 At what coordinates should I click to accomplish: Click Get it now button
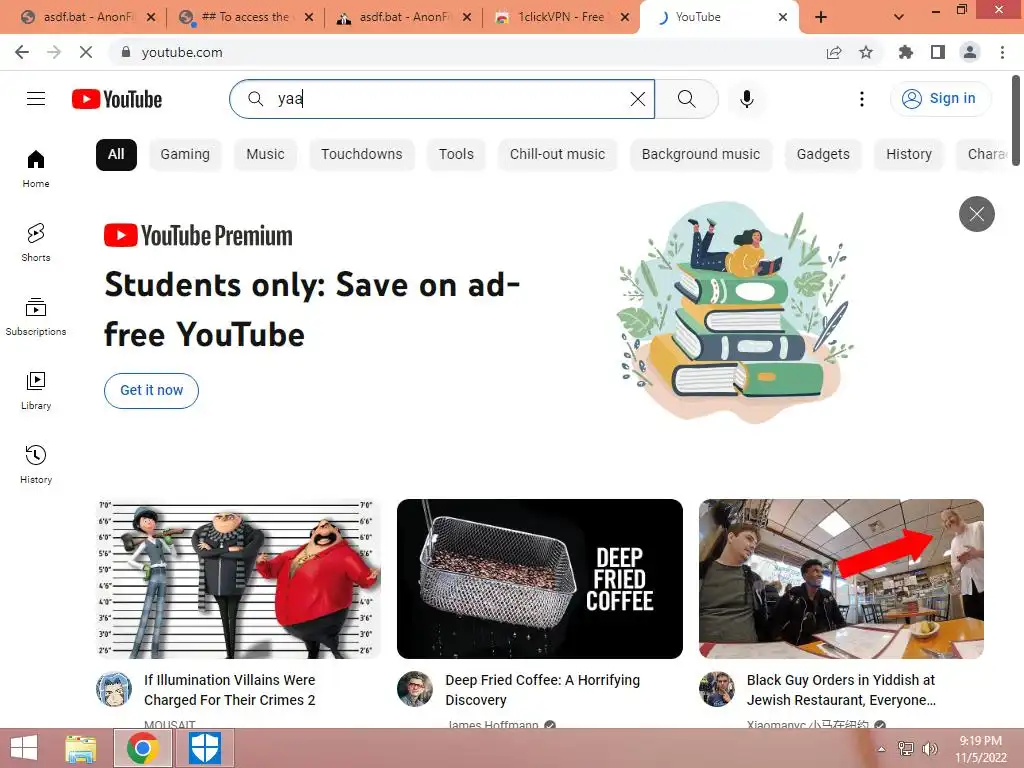152,391
